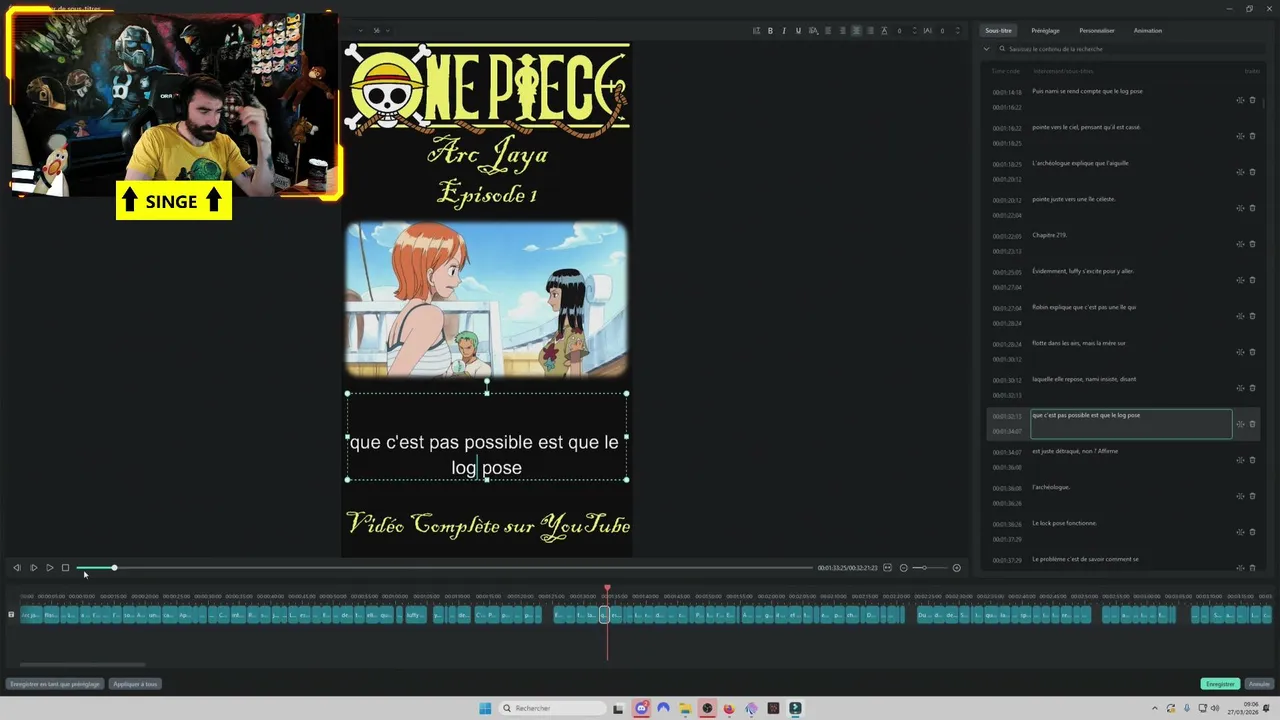Screen dimensions: 1280x720
Task: Click the previous frame playback button
Action: (17, 568)
